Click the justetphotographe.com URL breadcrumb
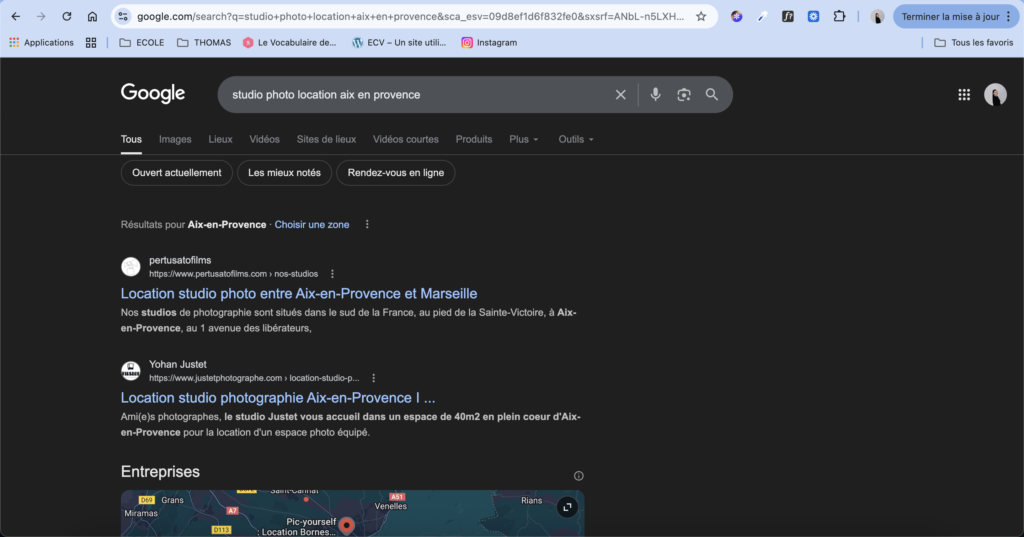 [x=254, y=378]
